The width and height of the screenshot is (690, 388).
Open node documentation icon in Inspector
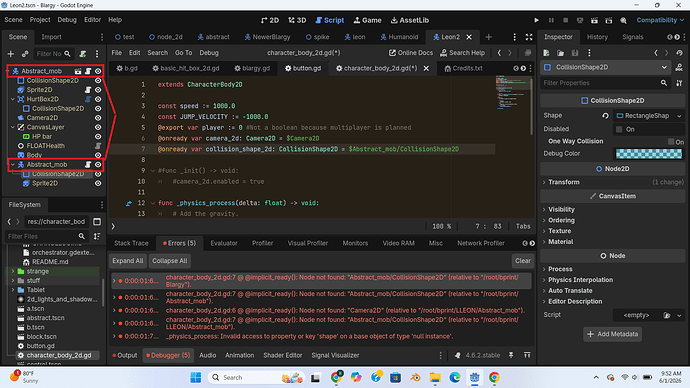679,67
